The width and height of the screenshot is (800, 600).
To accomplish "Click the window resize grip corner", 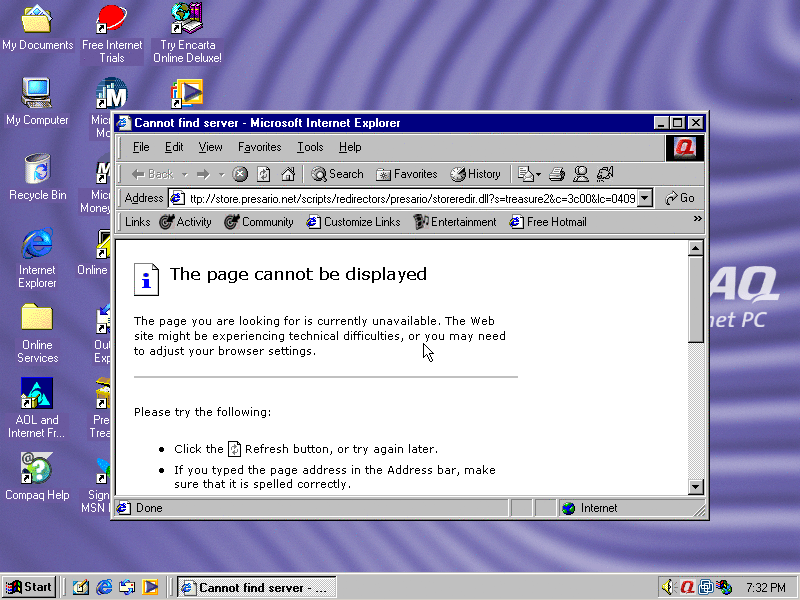I will click(699, 510).
